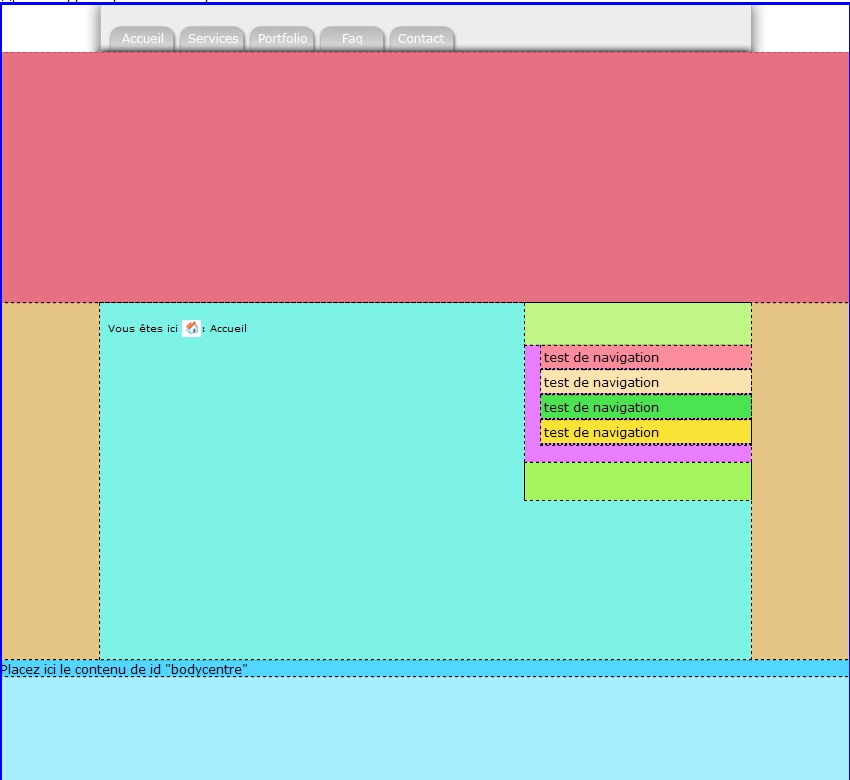Click the pink 'test de navigation' item

pyautogui.click(x=645, y=358)
